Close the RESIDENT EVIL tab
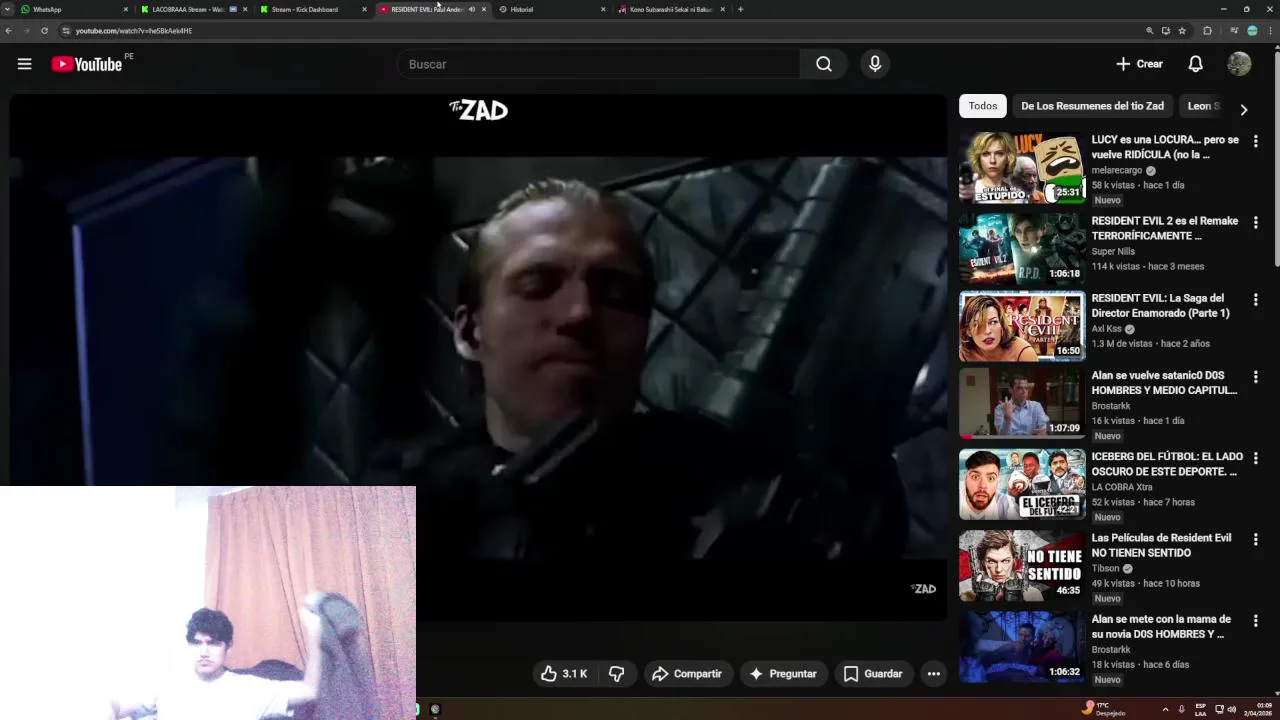Viewport: 1280px width, 720px height. [484, 9]
